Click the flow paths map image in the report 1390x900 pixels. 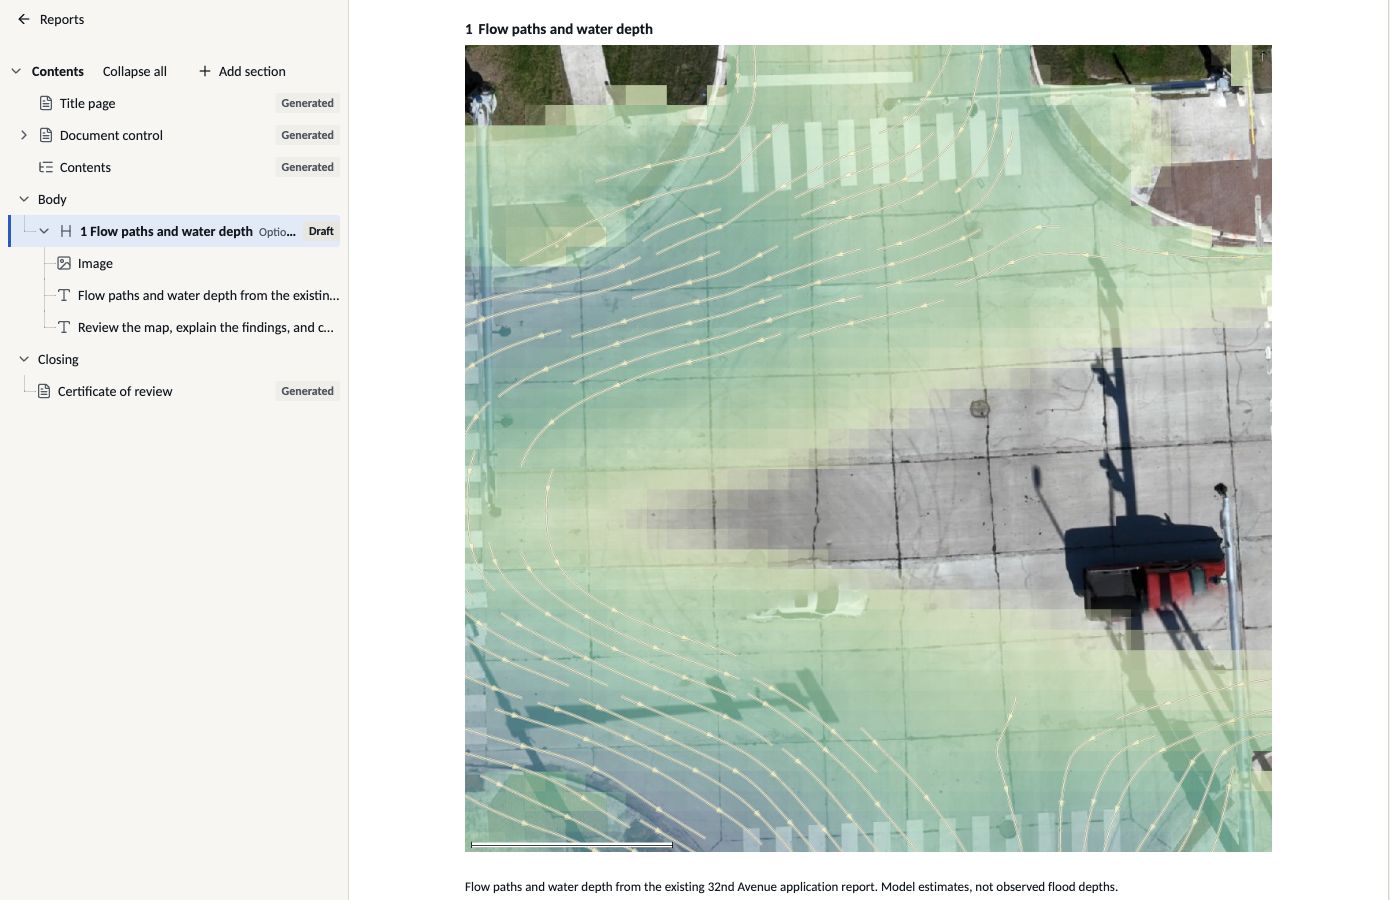click(x=868, y=448)
